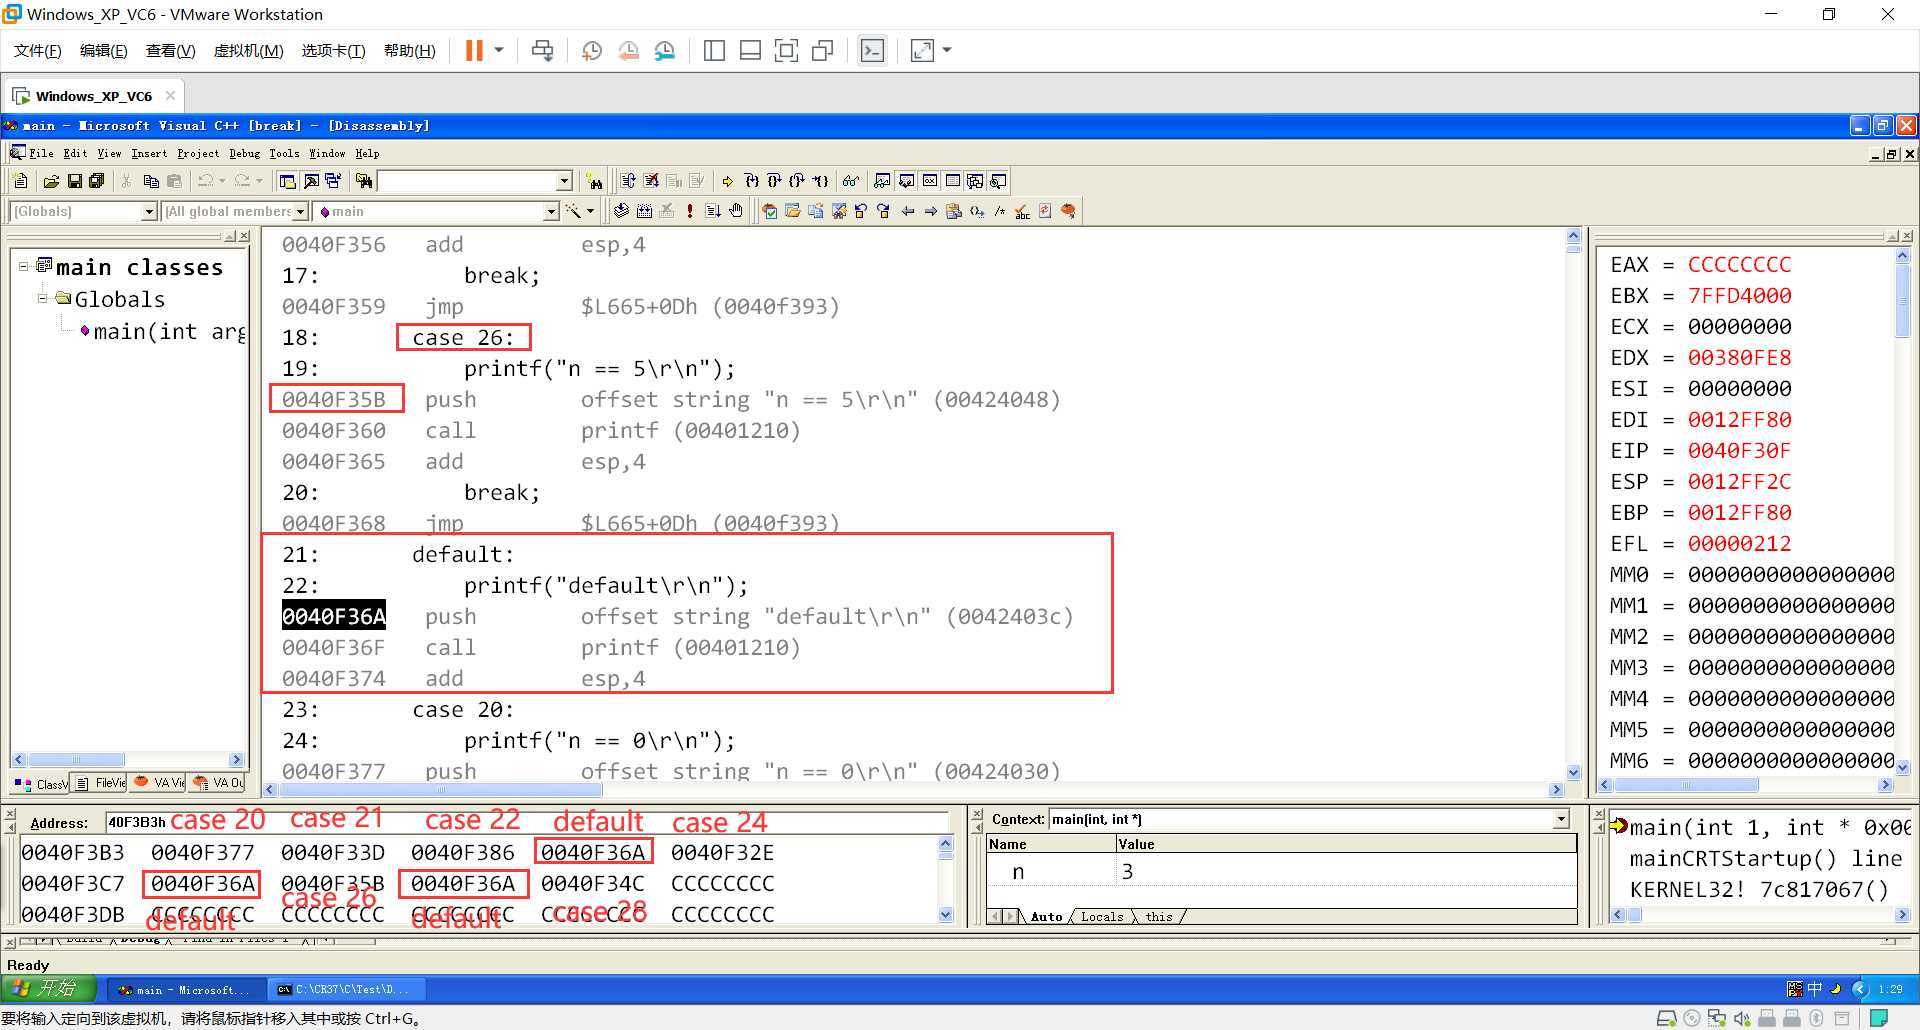Viewport: 1920px width, 1030px height.
Task: Toggle the Watch window toolbar button
Action: click(x=882, y=181)
